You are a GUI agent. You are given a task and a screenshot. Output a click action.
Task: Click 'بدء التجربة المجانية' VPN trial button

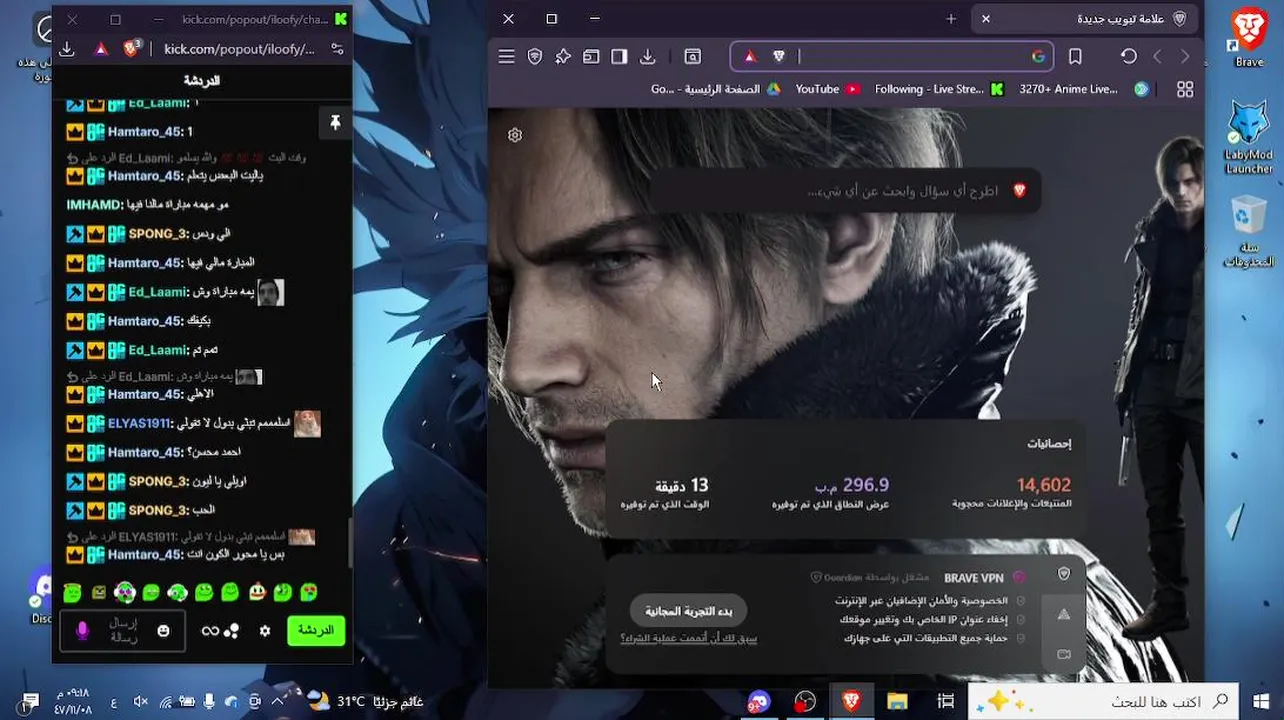point(689,611)
